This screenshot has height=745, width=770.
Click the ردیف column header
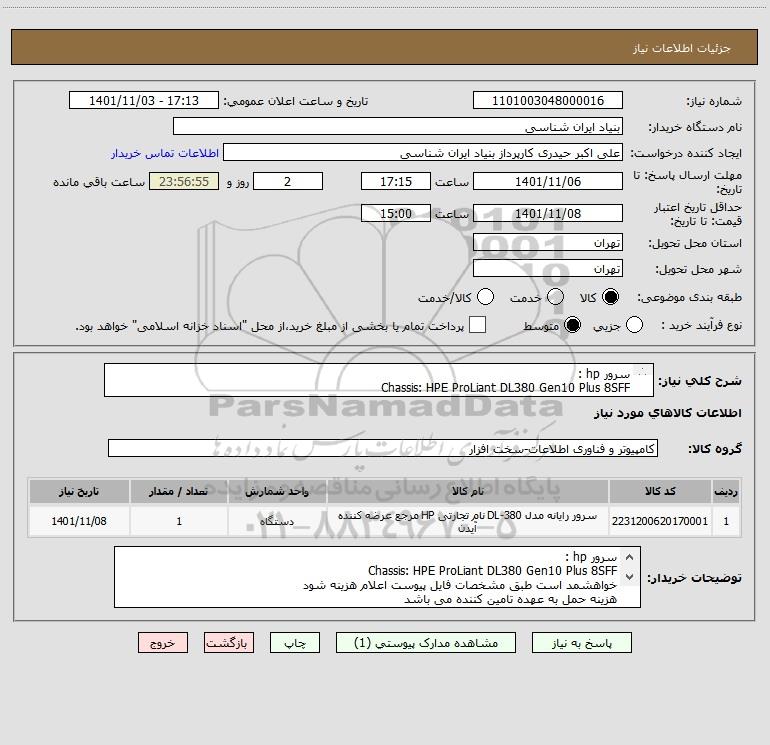pyautogui.click(x=726, y=492)
